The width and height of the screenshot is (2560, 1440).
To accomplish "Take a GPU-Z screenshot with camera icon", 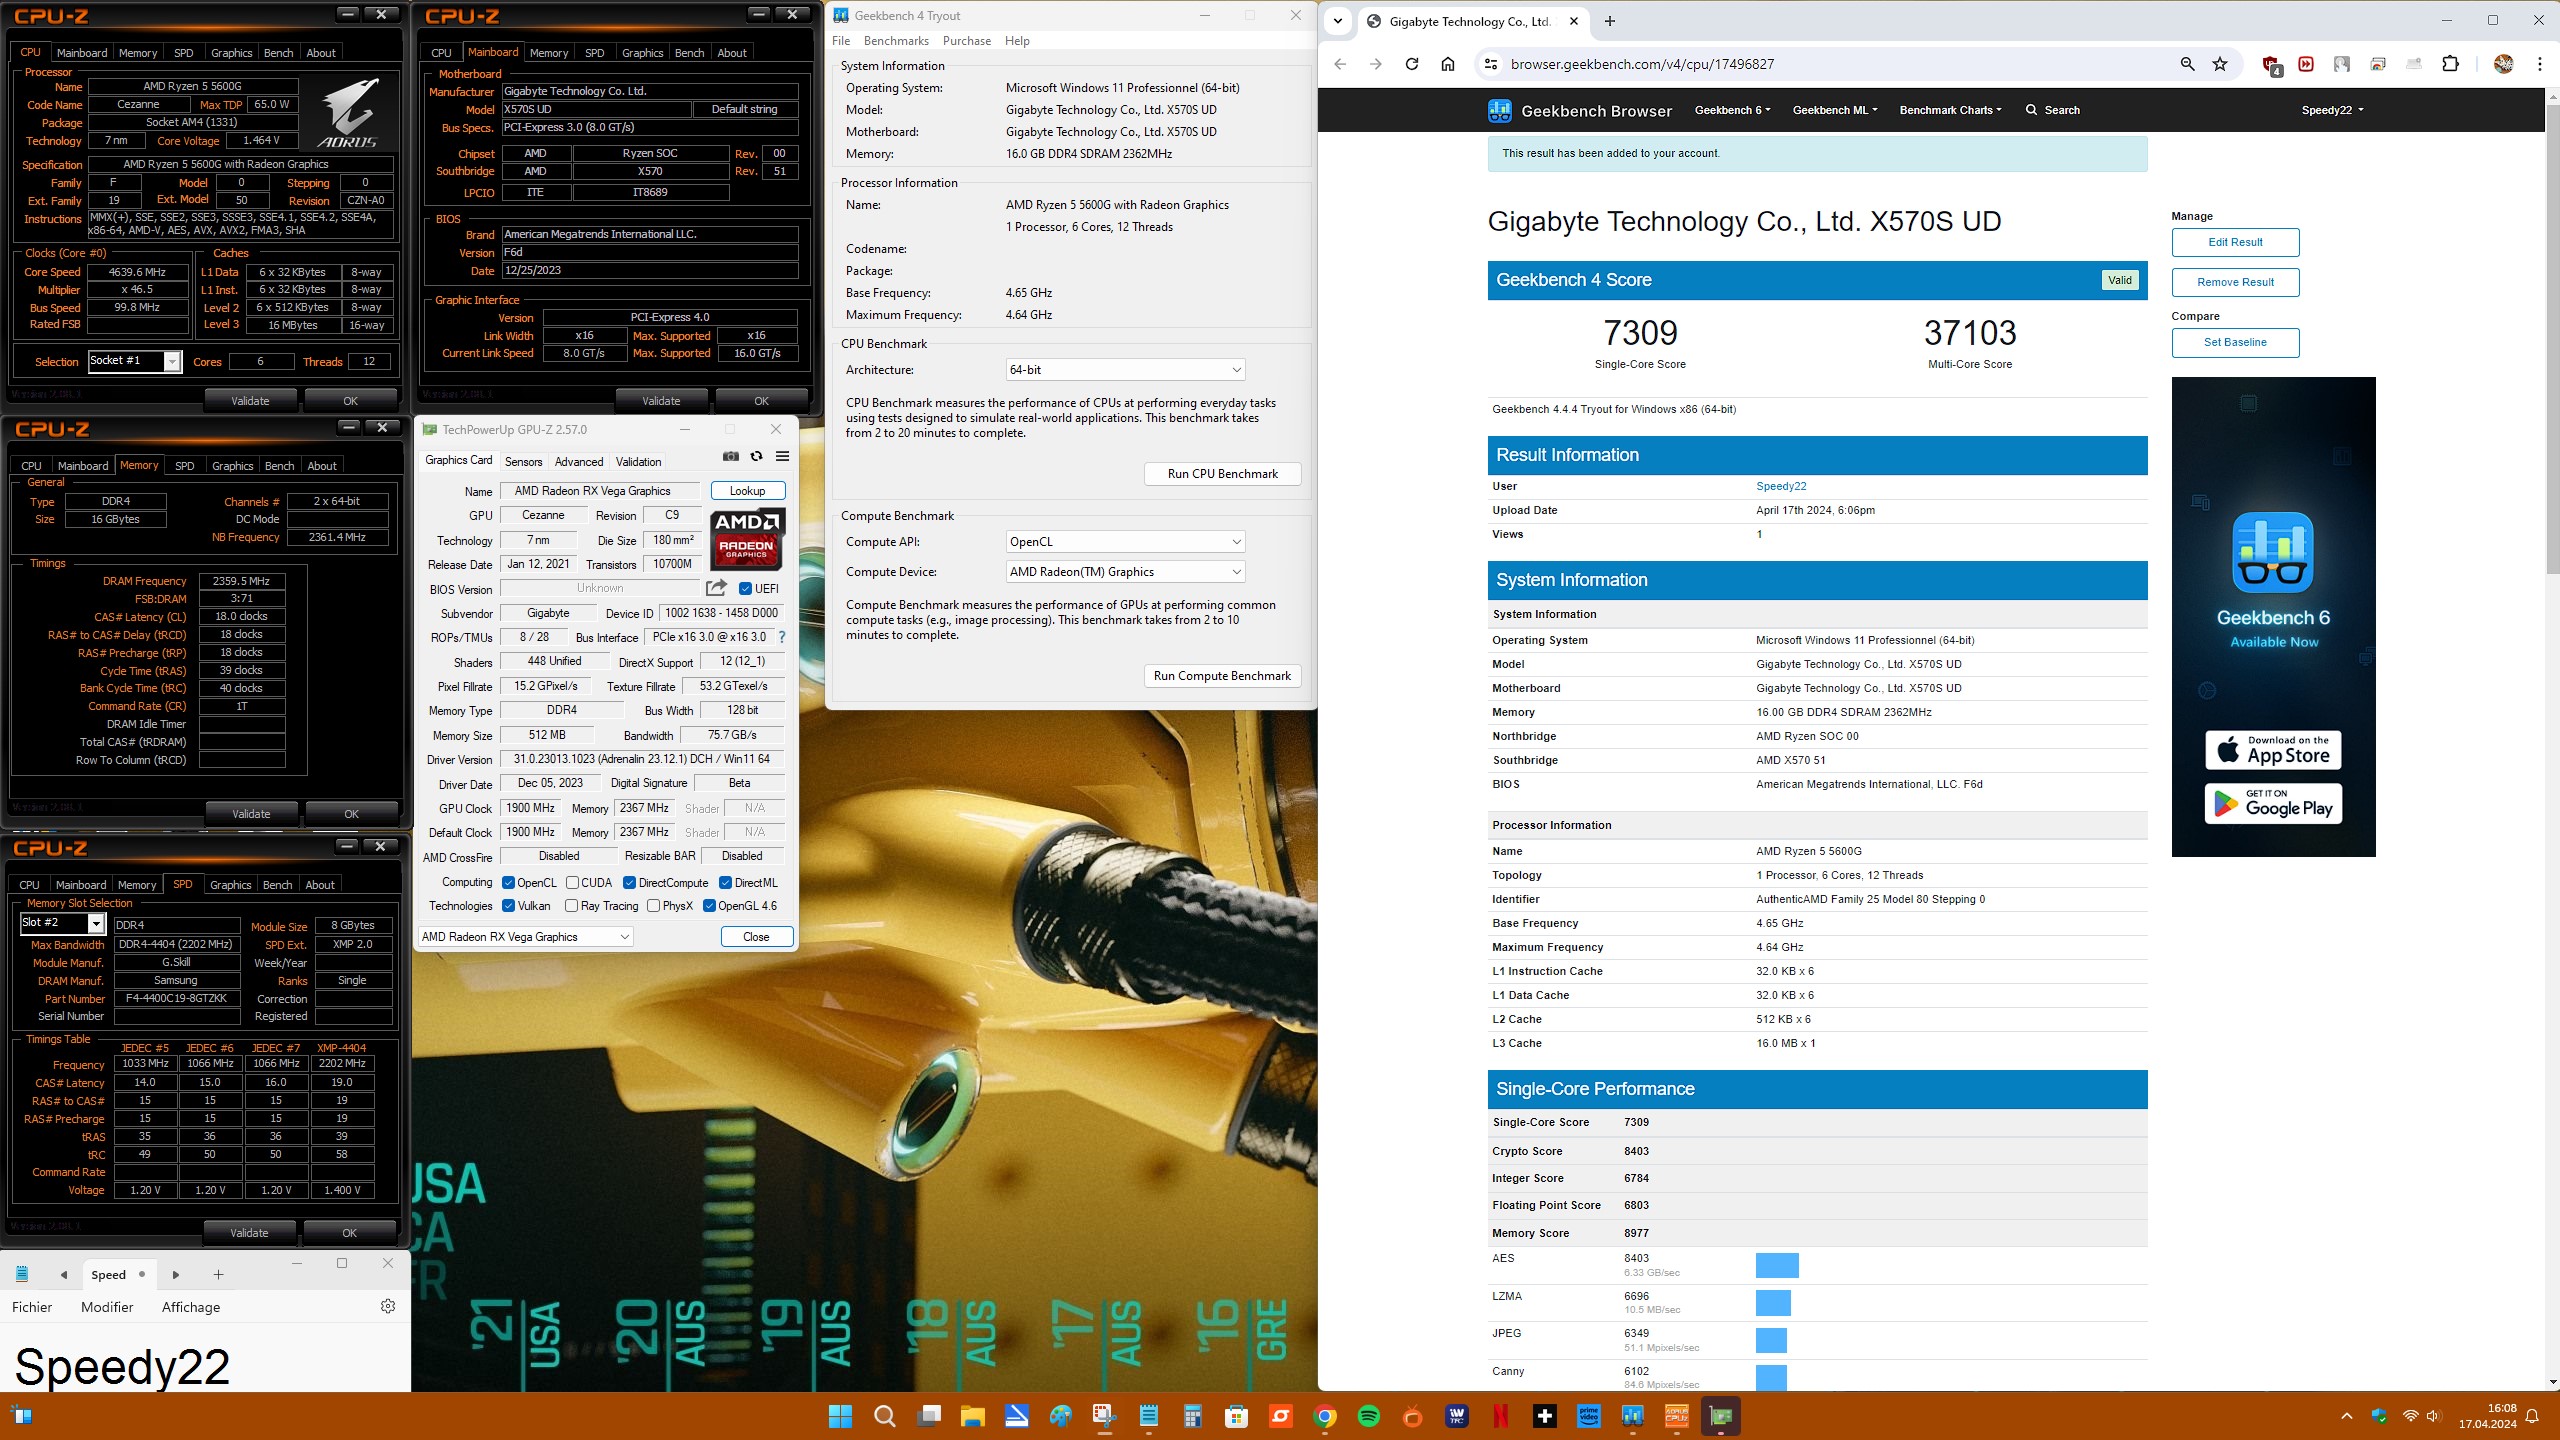I will click(731, 457).
